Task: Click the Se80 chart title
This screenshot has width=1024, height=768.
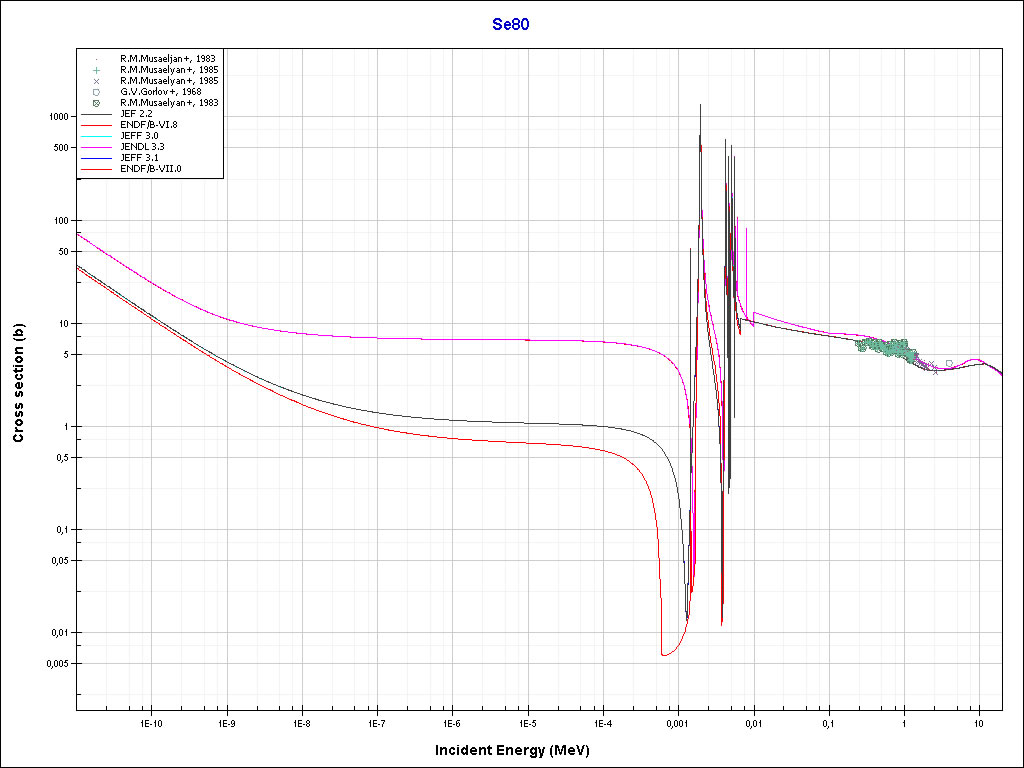Action: tap(511, 25)
